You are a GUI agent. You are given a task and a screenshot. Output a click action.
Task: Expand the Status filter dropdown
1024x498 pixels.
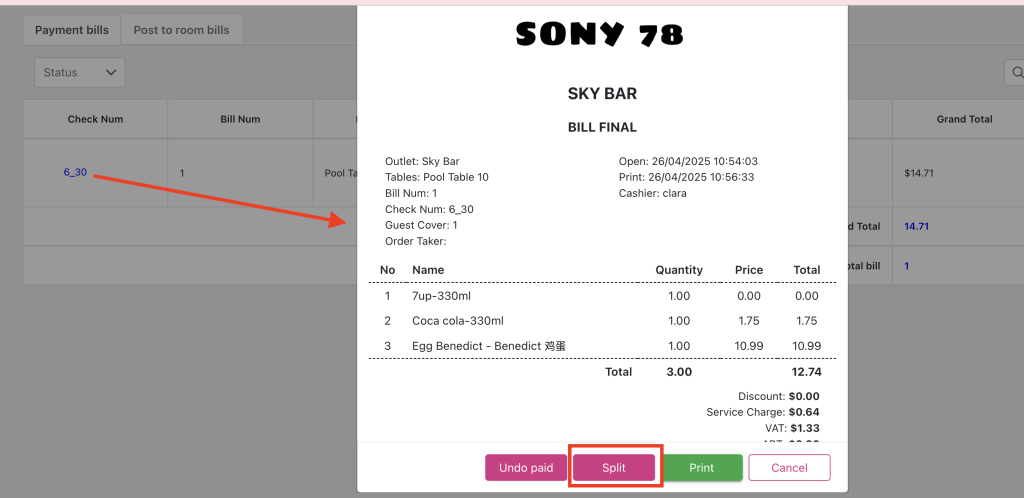pos(80,72)
